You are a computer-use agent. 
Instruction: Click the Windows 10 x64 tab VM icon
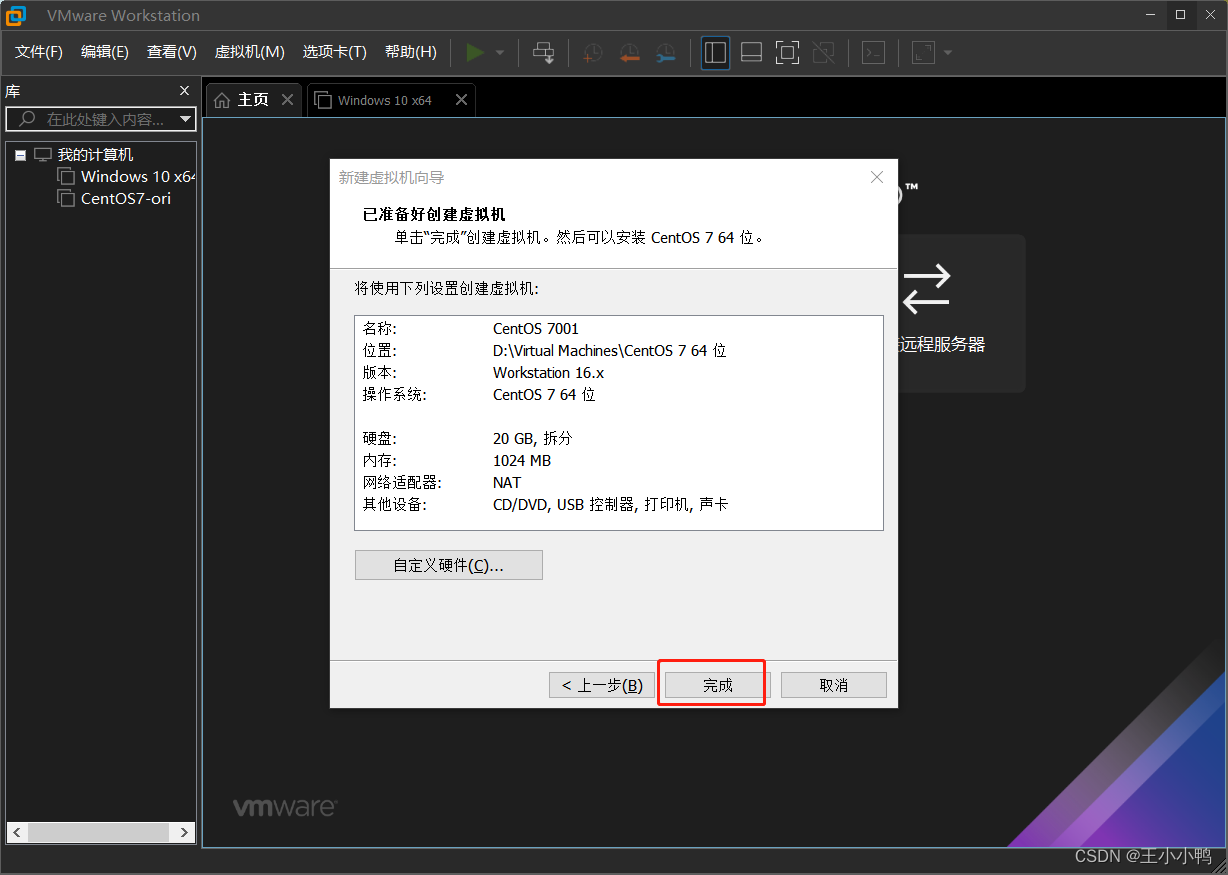pyautogui.click(x=323, y=100)
